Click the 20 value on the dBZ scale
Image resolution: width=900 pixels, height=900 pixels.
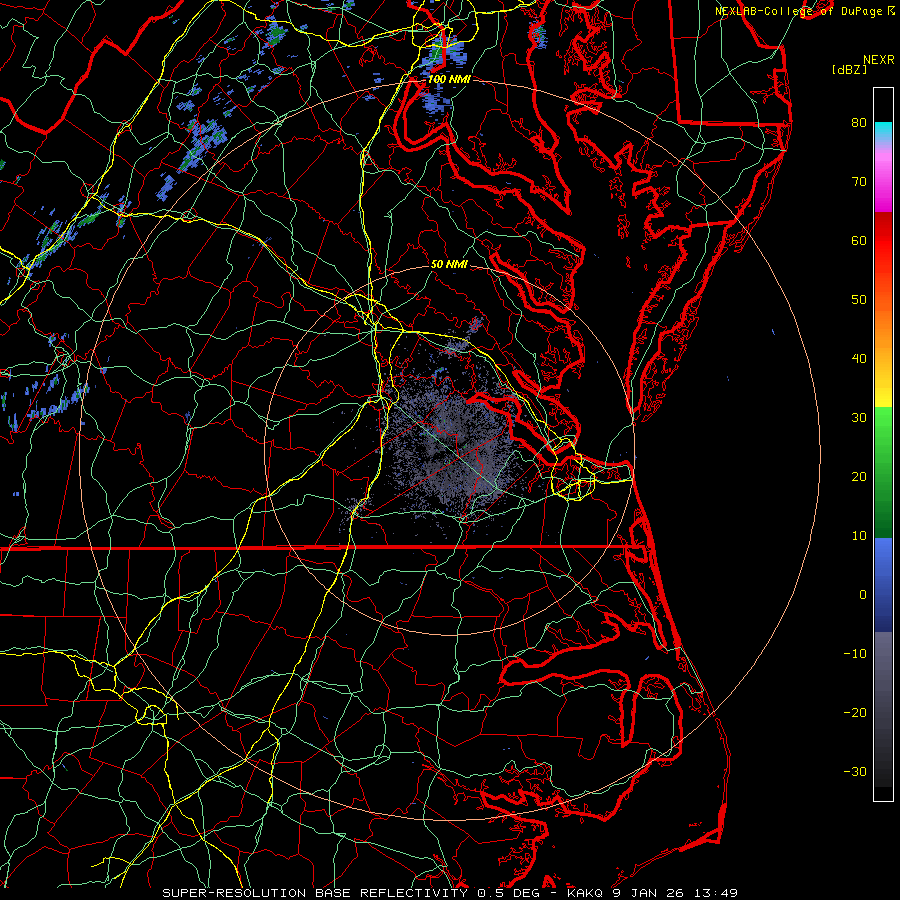click(859, 476)
